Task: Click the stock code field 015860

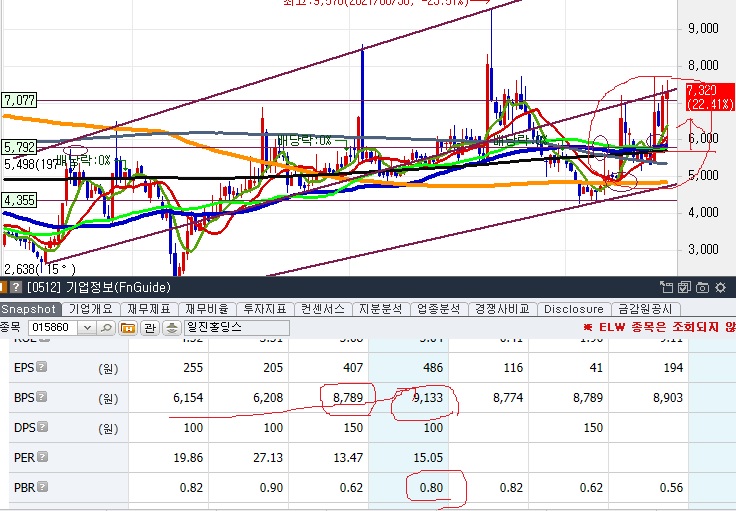Action: (x=54, y=328)
